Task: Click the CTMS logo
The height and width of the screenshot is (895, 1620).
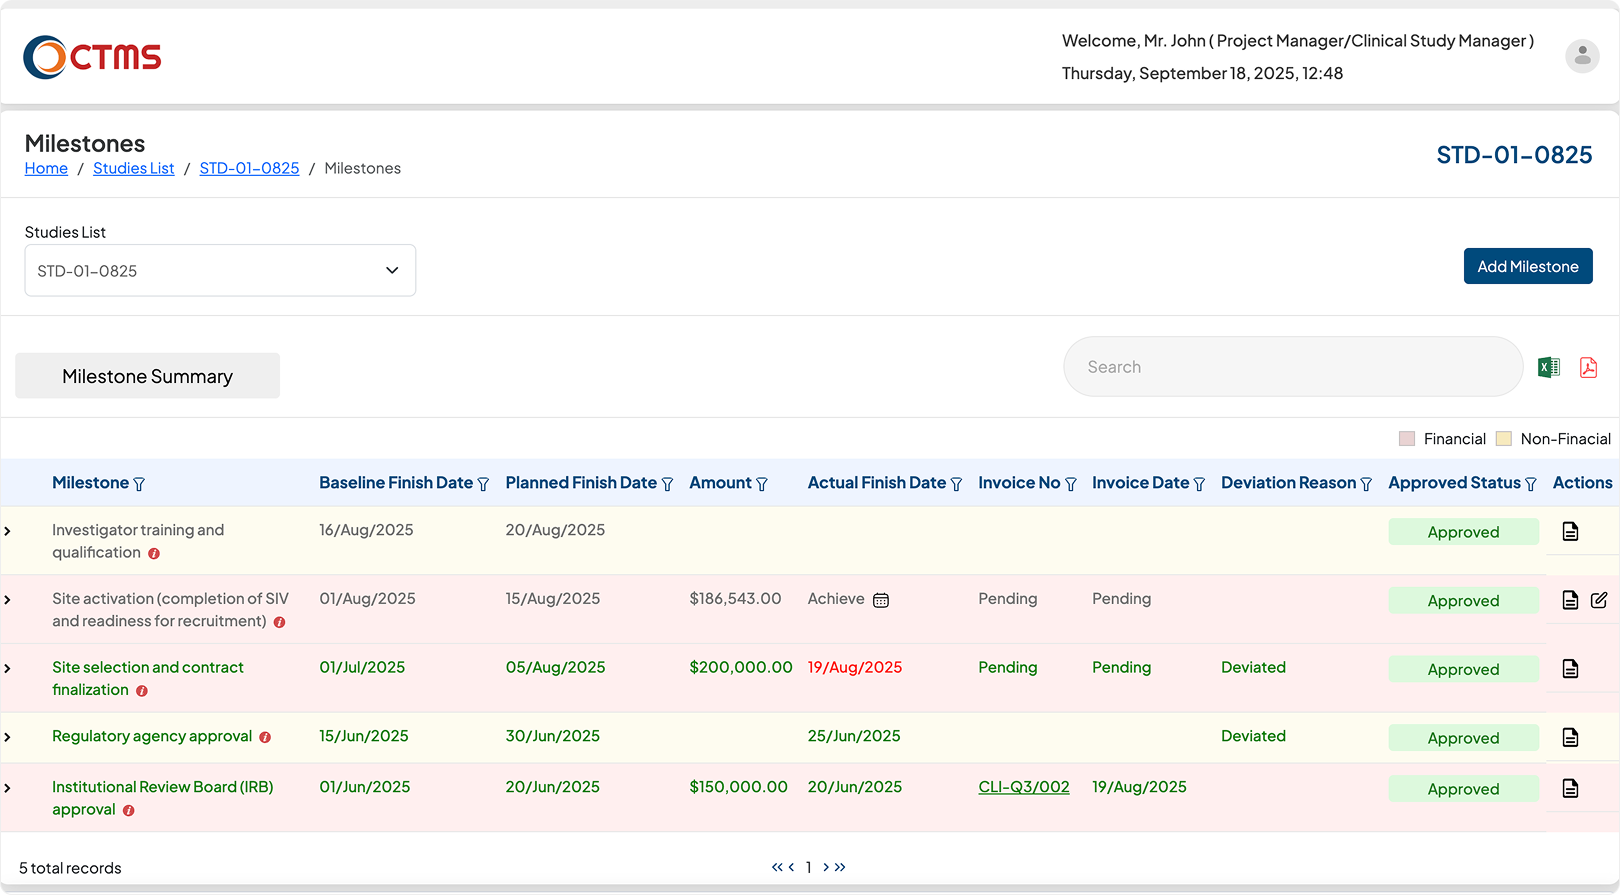Action: pos(92,57)
